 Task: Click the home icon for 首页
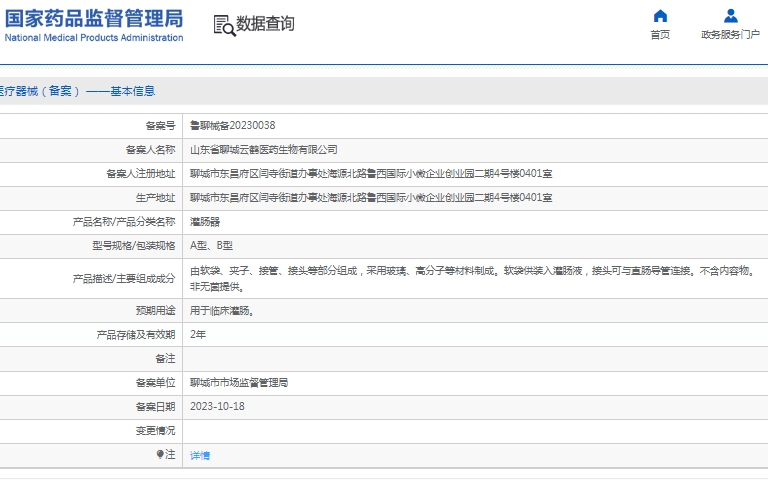pyautogui.click(x=660, y=16)
